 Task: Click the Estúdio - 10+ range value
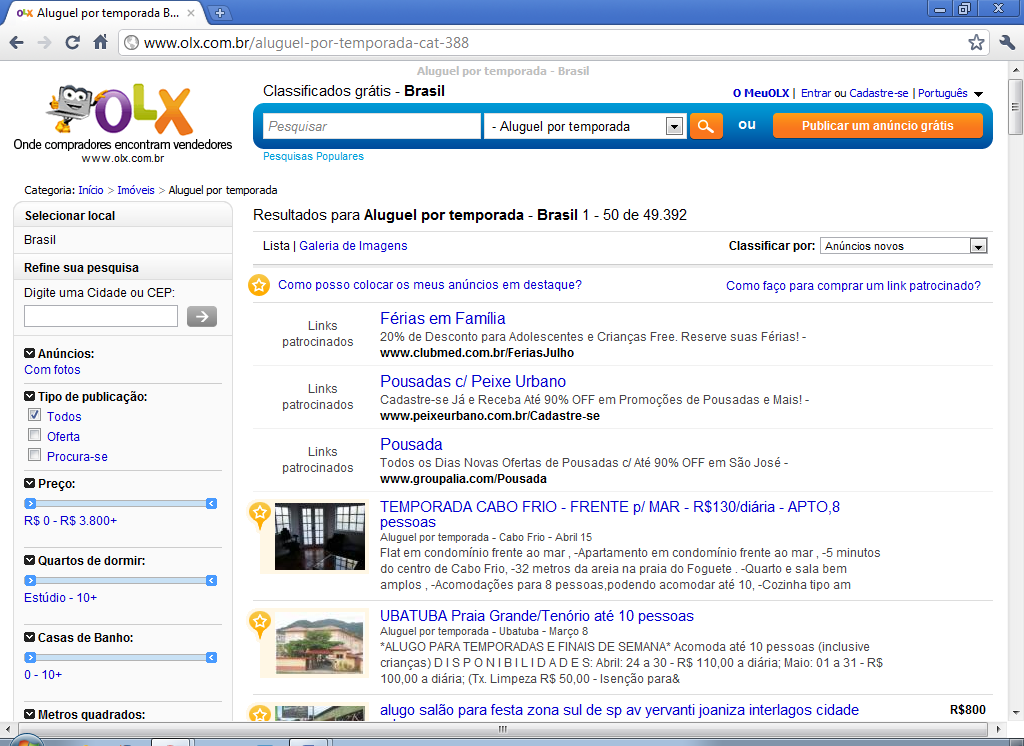click(60, 598)
